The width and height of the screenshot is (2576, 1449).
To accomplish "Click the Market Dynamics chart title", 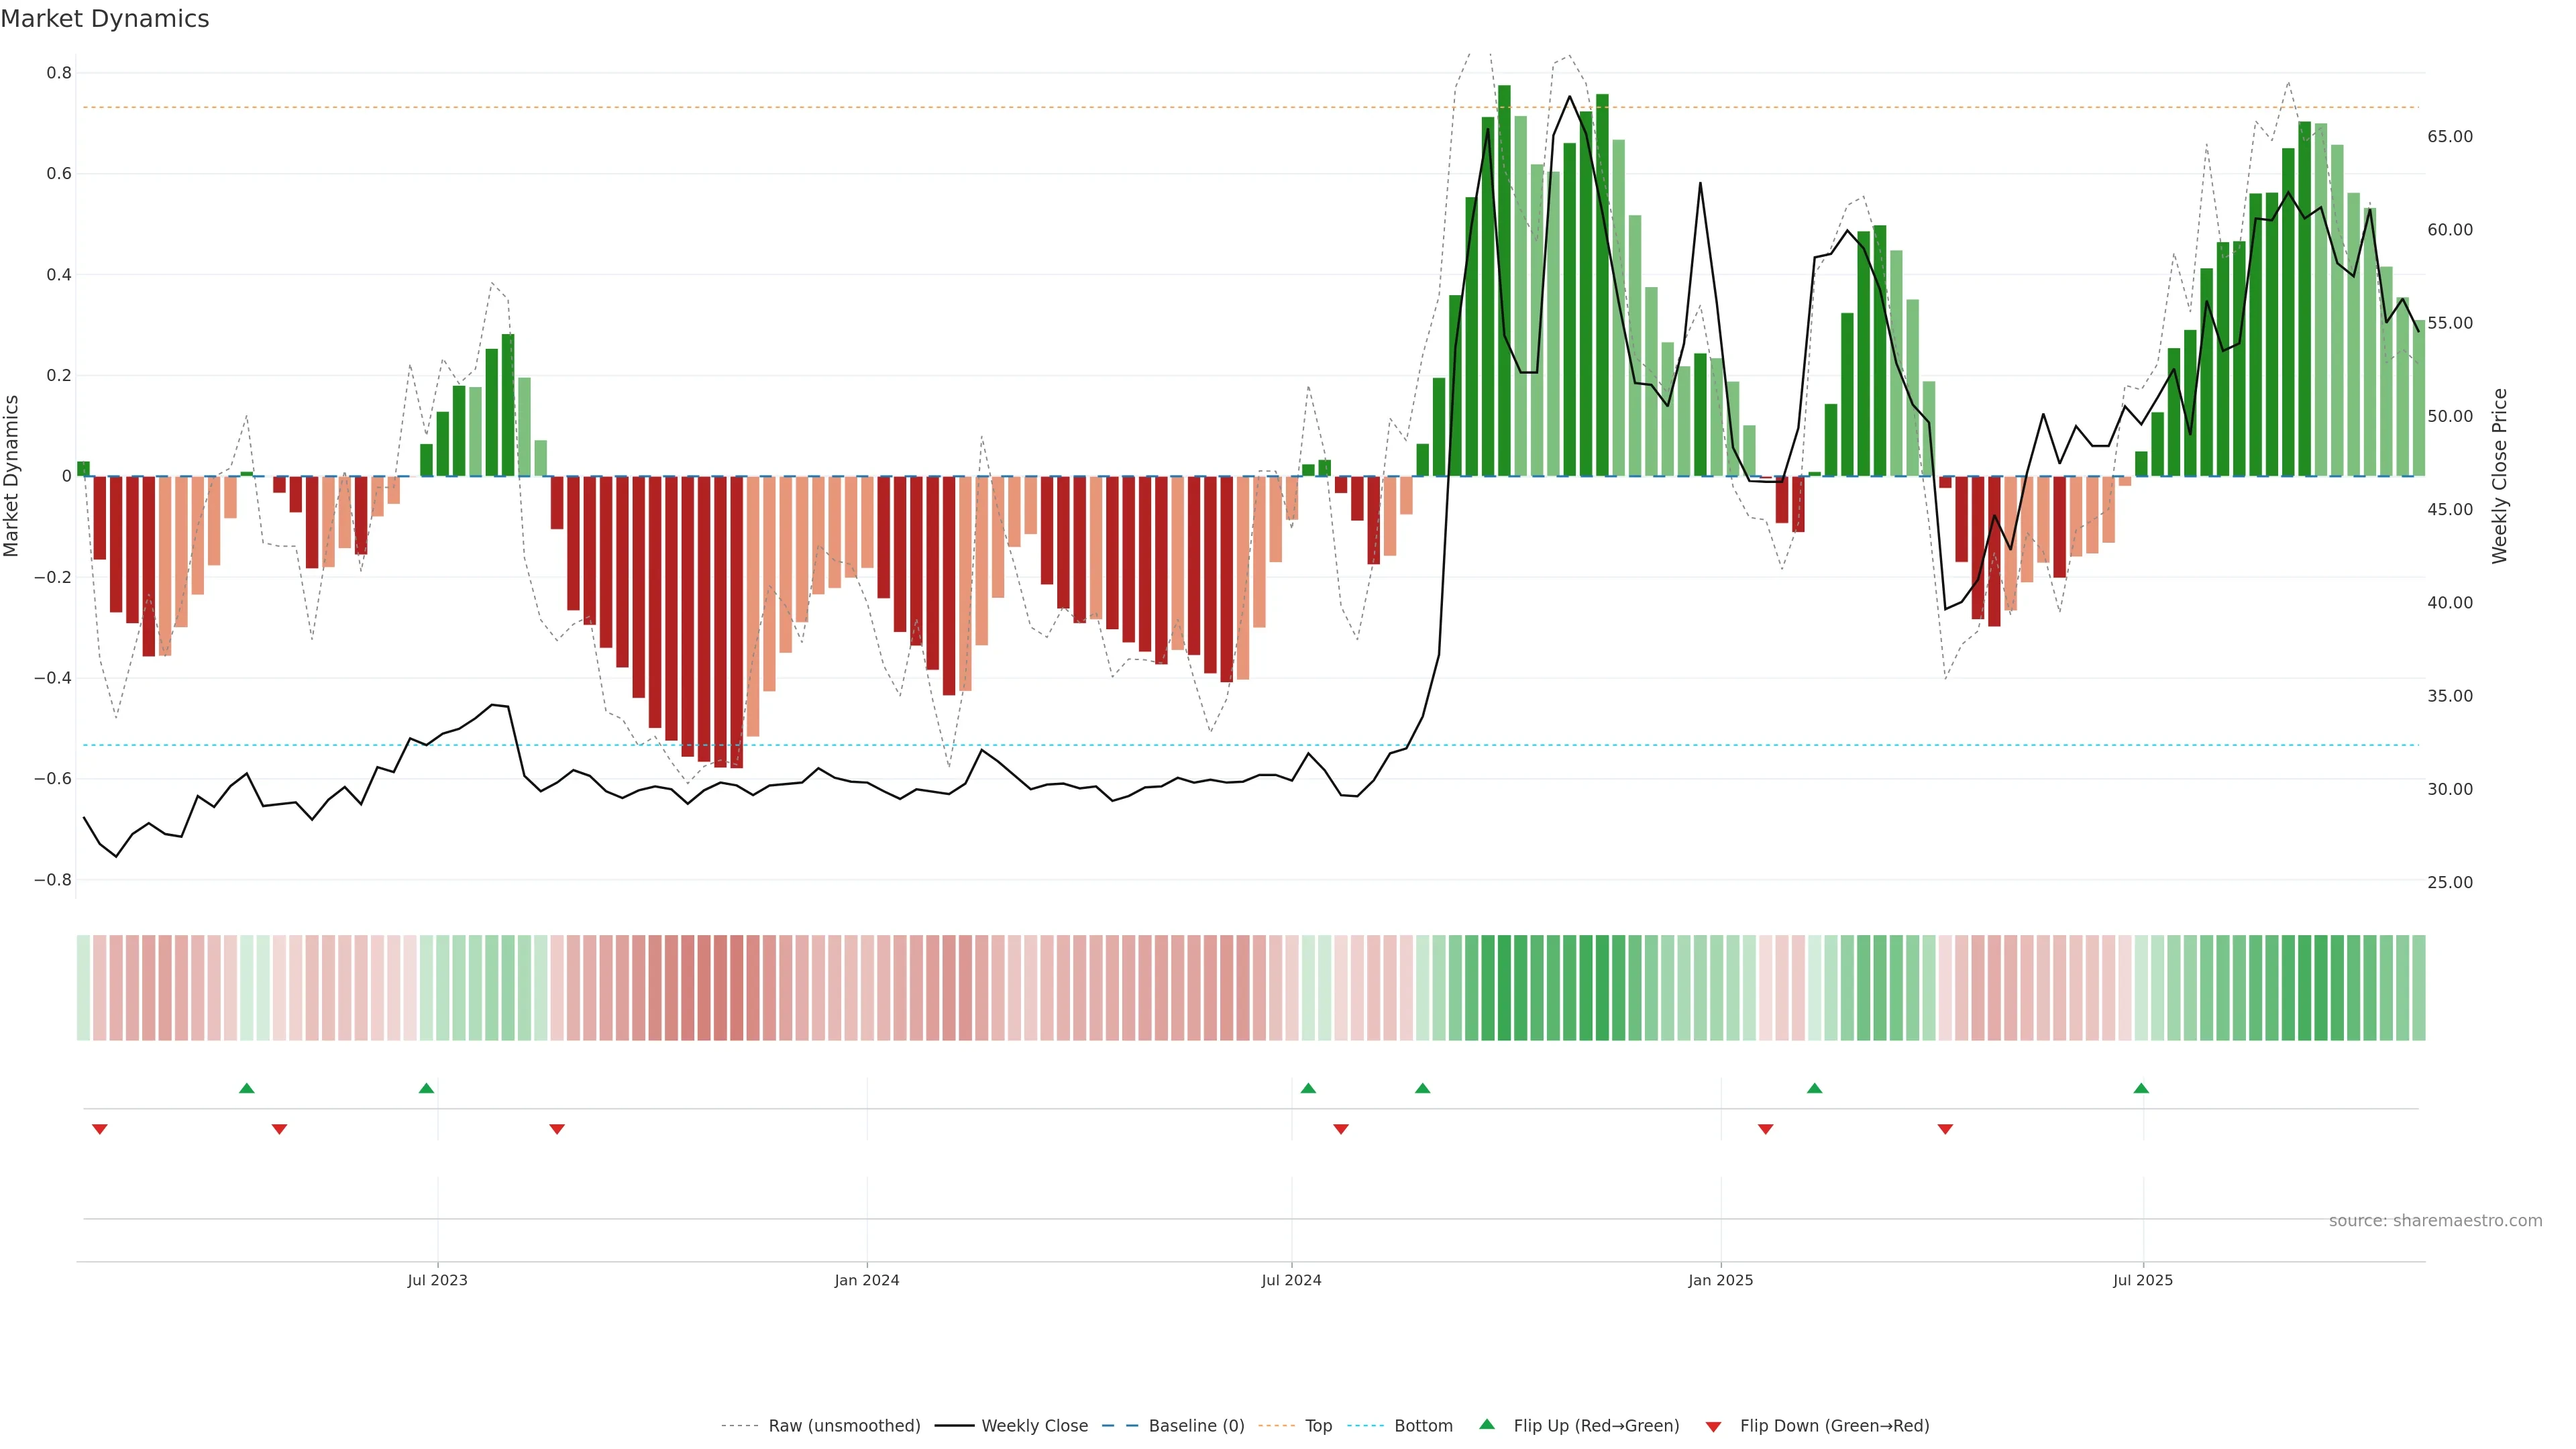I will [x=105, y=19].
